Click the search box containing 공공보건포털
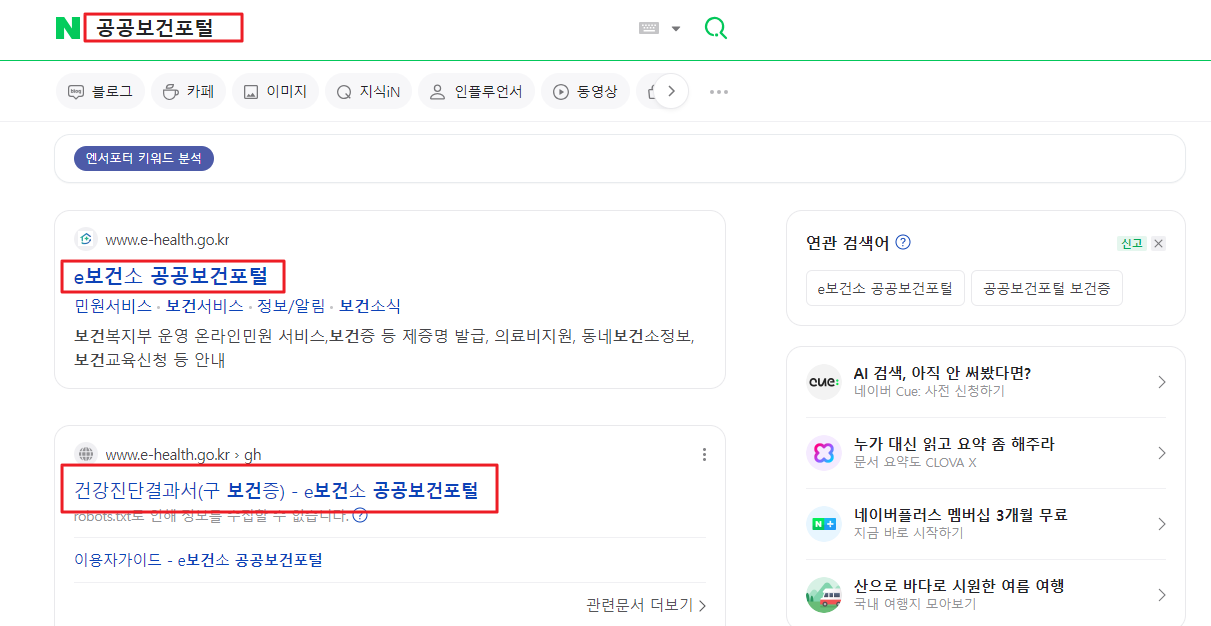The width and height of the screenshot is (1211, 626). (x=163, y=28)
